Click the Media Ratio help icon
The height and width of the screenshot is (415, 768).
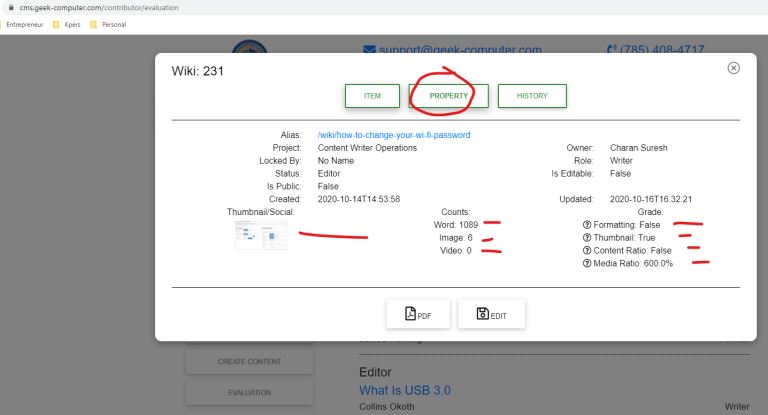point(587,263)
